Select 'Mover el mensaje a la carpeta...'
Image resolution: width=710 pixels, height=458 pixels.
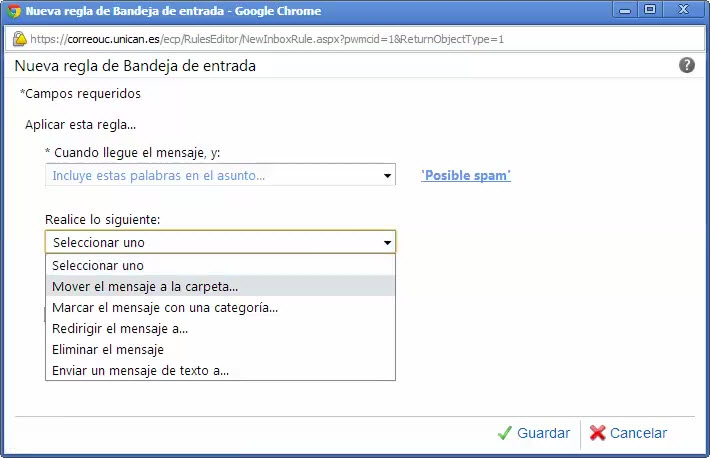(221, 286)
